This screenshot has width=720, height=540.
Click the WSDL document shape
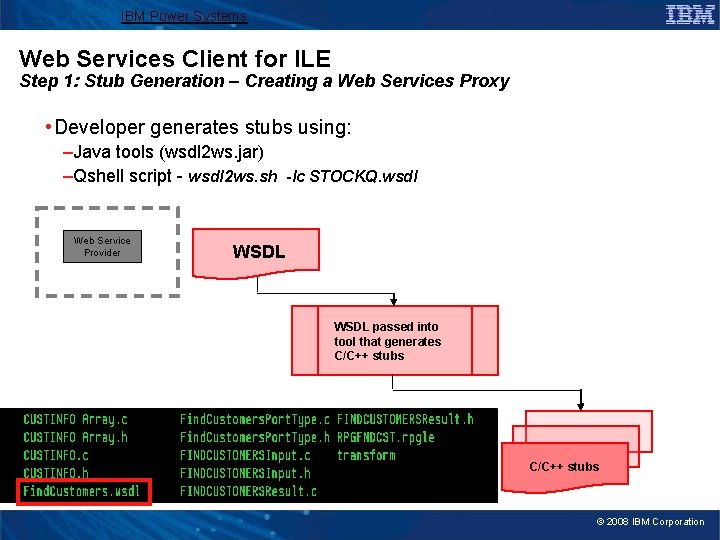tap(256, 253)
